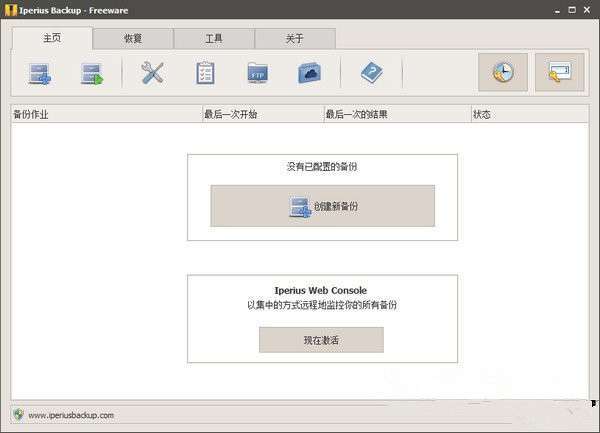Click the 最后一次开始 column header
600x433 pixels.
pyautogui.click(x=263, y=114)
